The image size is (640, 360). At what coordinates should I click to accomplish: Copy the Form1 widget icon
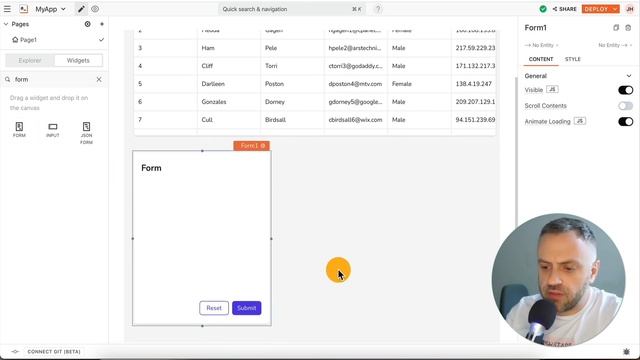coord(616,28)
